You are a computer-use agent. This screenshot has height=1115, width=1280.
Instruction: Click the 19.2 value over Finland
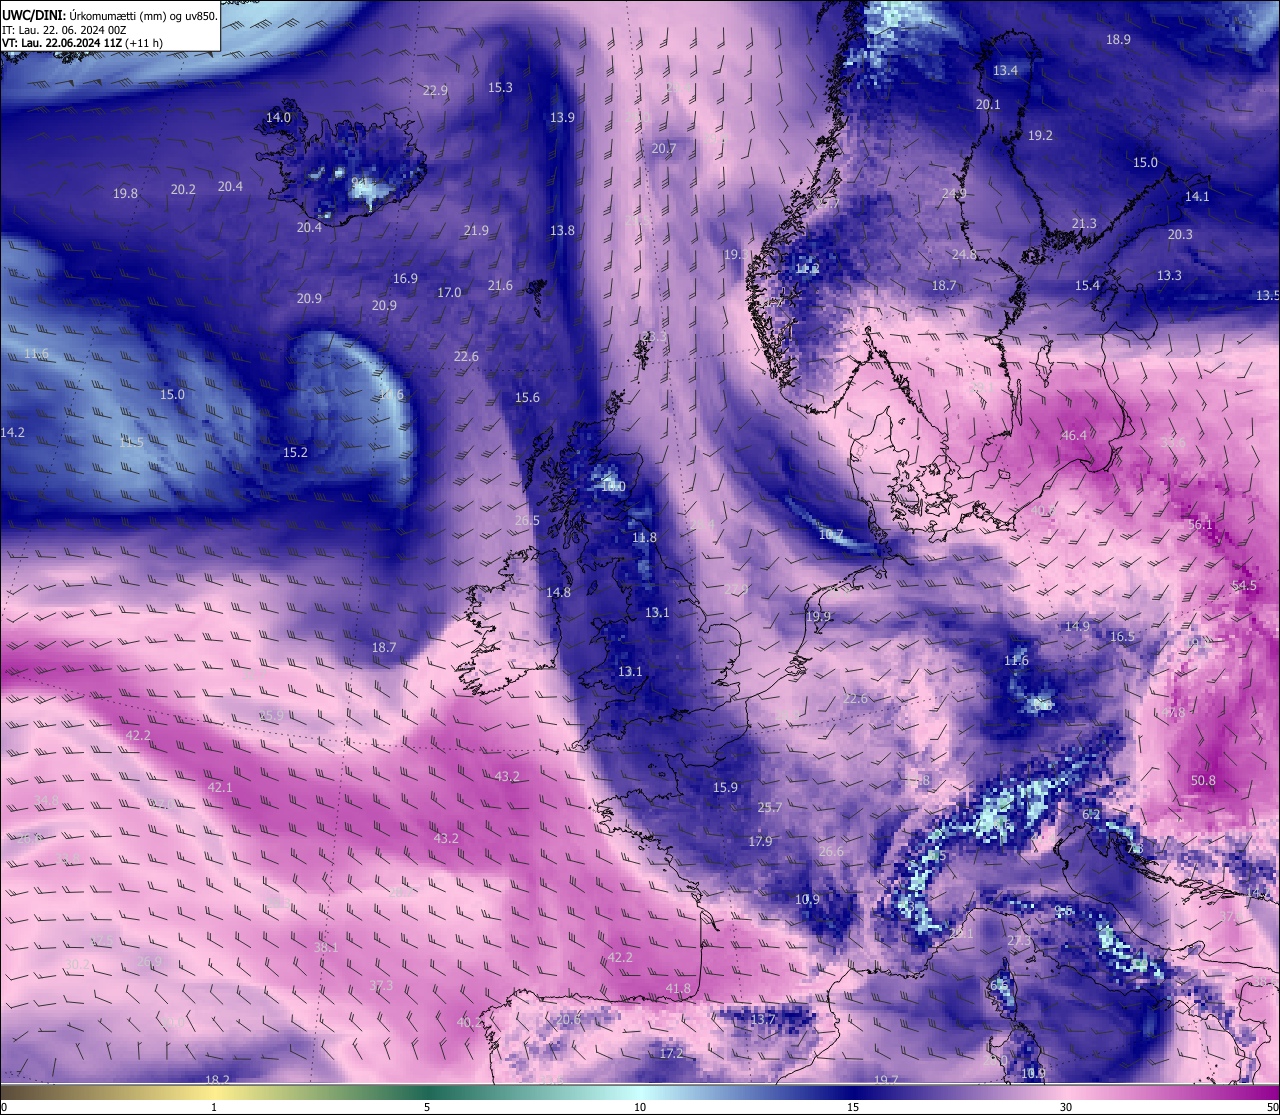point(1040,136)
